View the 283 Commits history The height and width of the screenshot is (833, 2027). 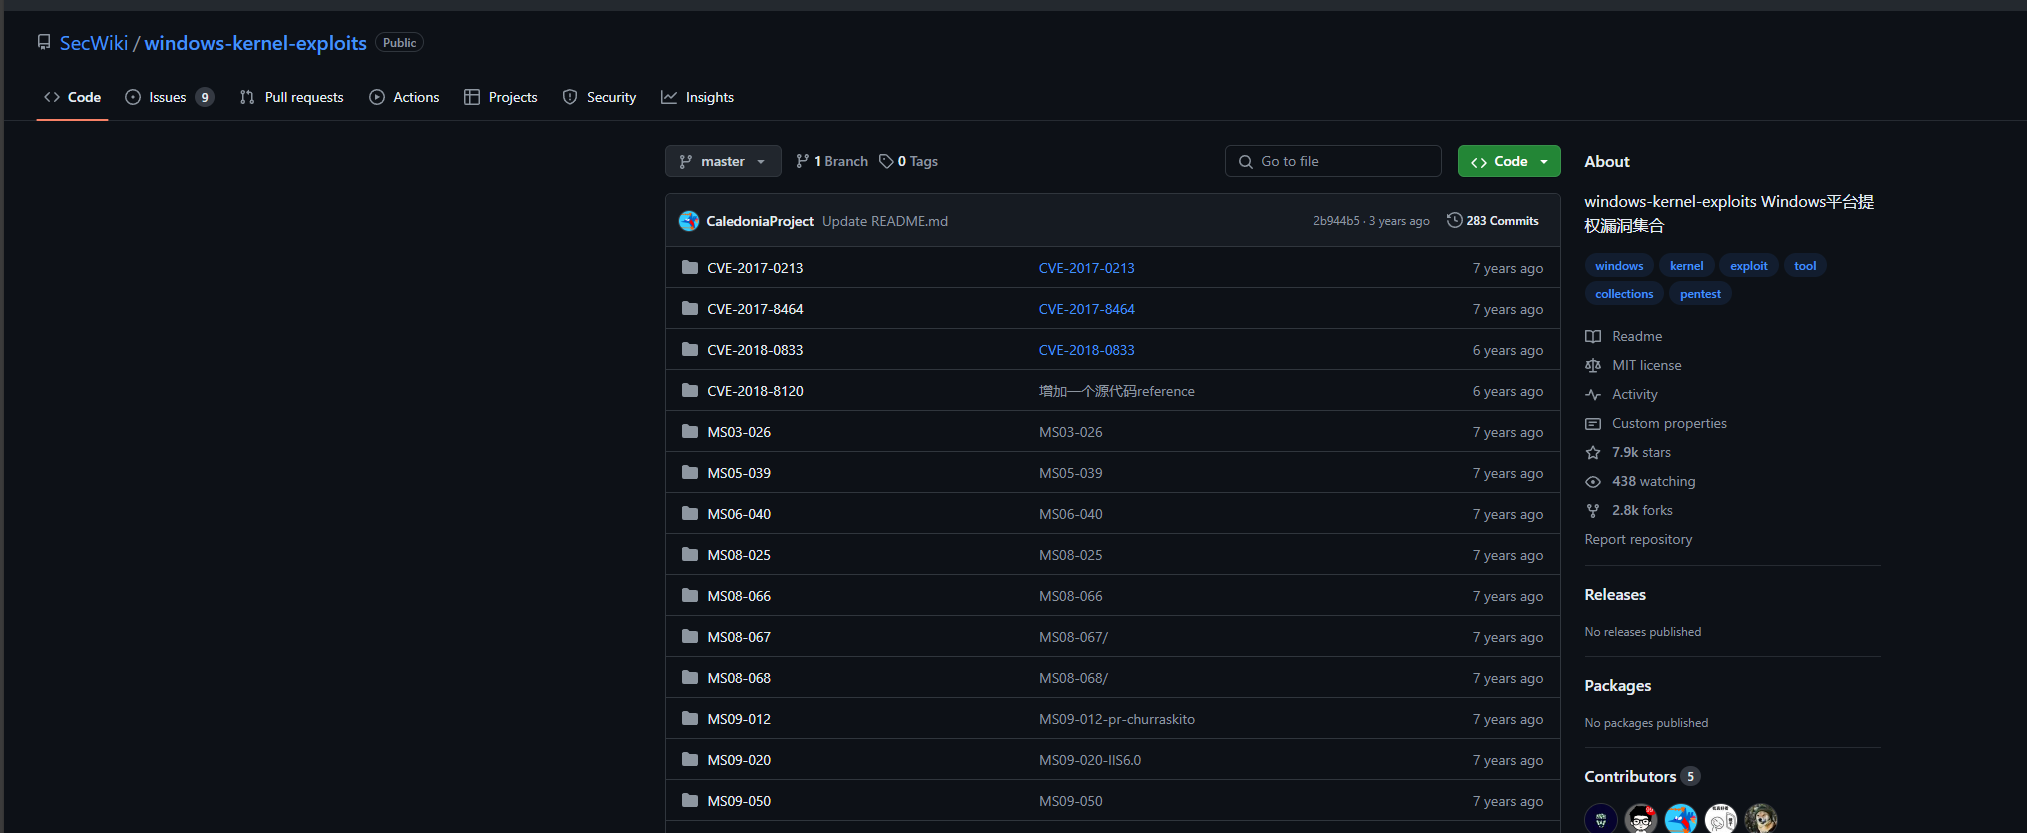(x=1493, y=221)
